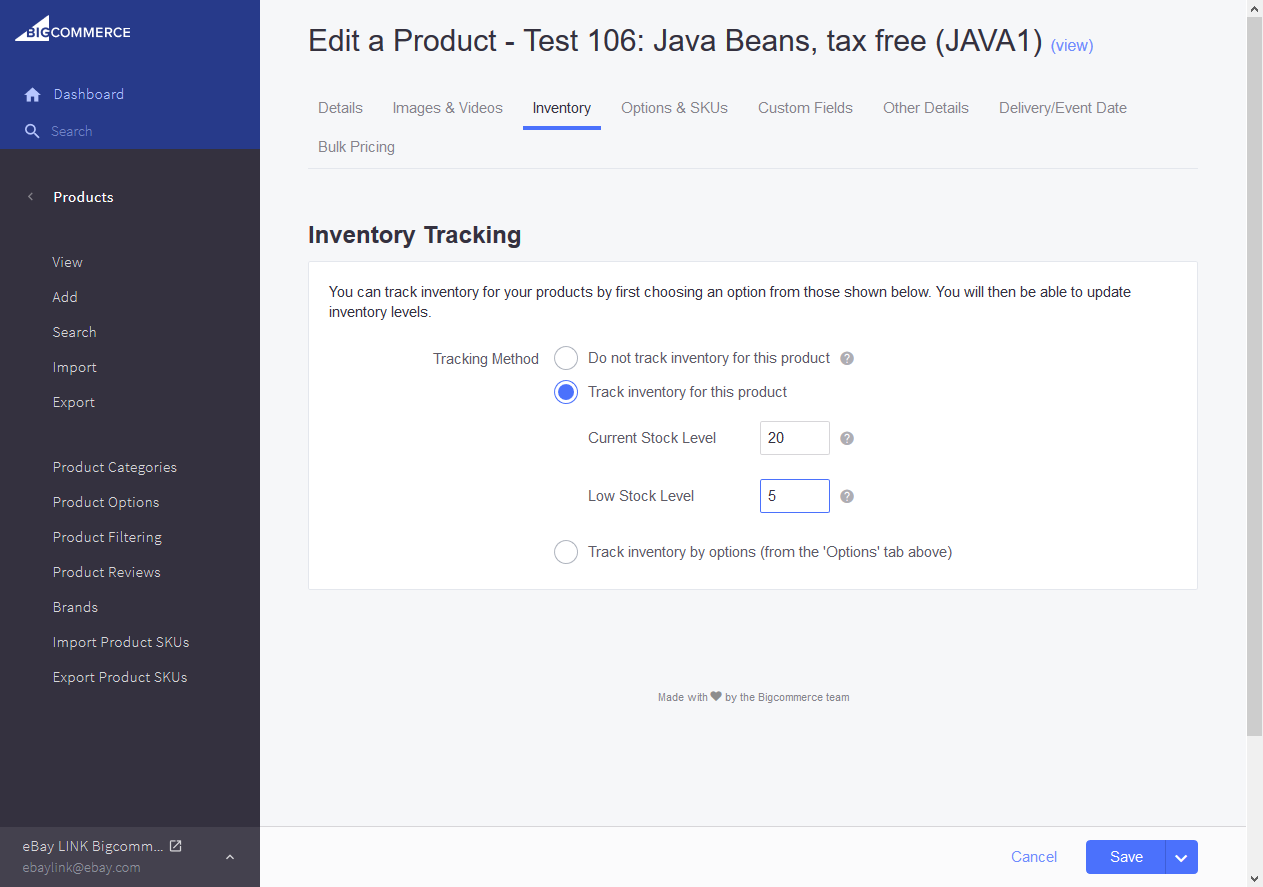
Task: Click help icon beside Low Stock Level
Action: tap(847, 496)
